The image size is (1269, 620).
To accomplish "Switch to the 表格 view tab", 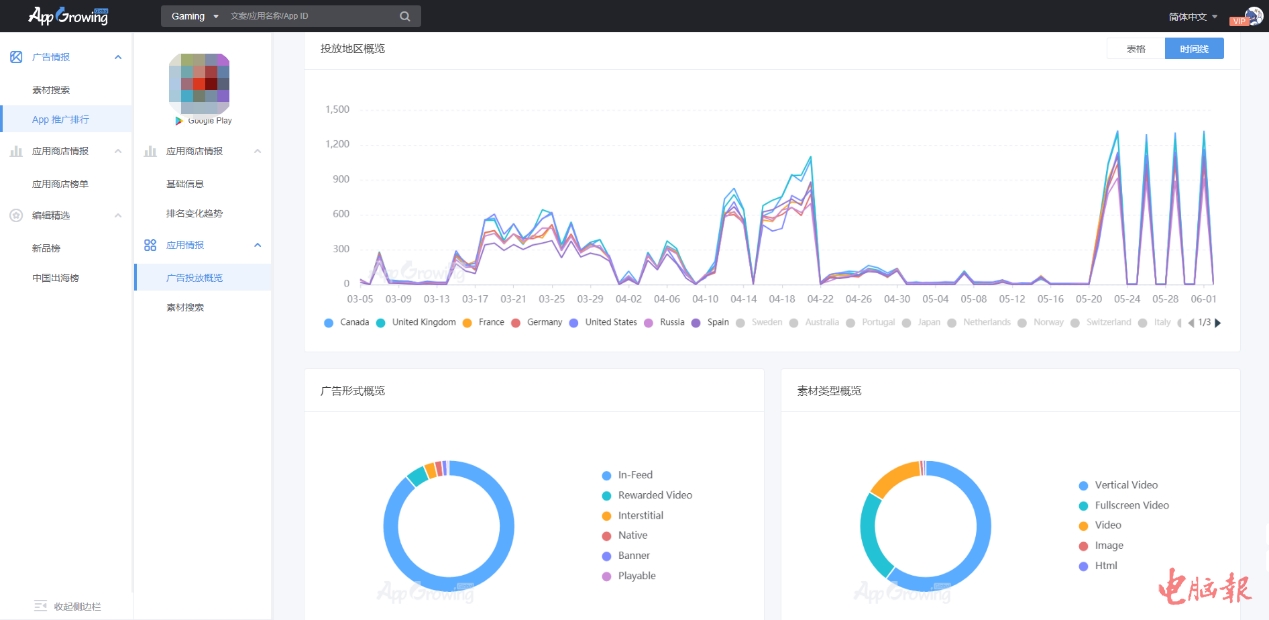I will pos(1136,48).
